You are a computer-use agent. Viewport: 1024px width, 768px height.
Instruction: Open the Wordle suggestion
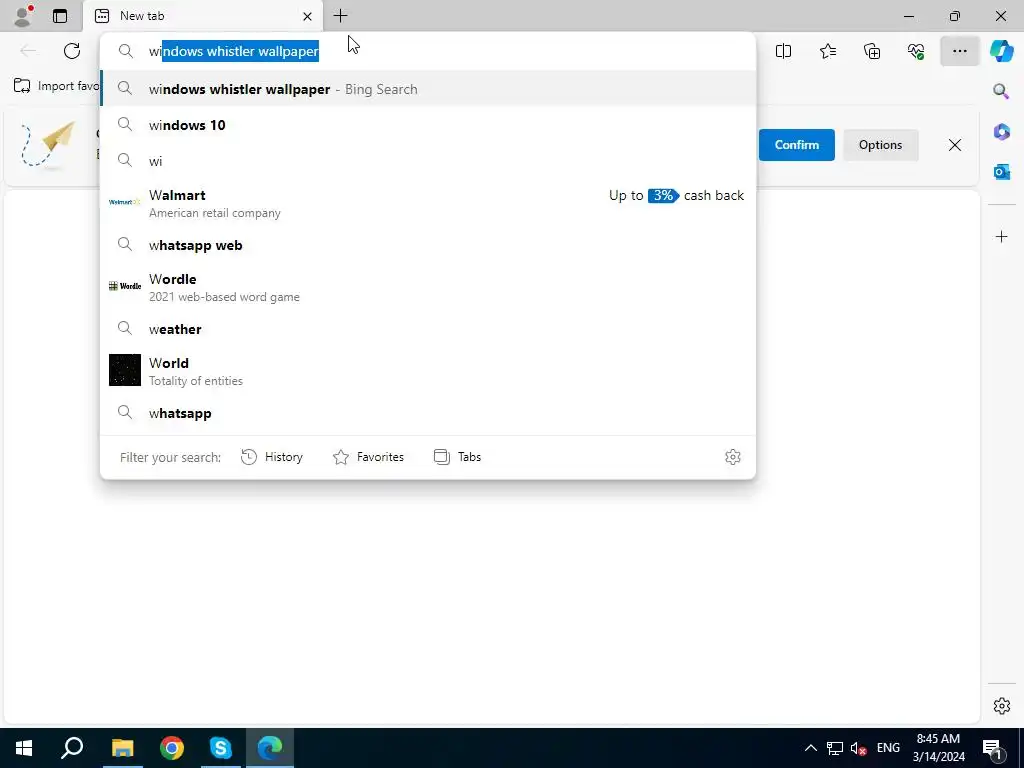click(428, 287)
